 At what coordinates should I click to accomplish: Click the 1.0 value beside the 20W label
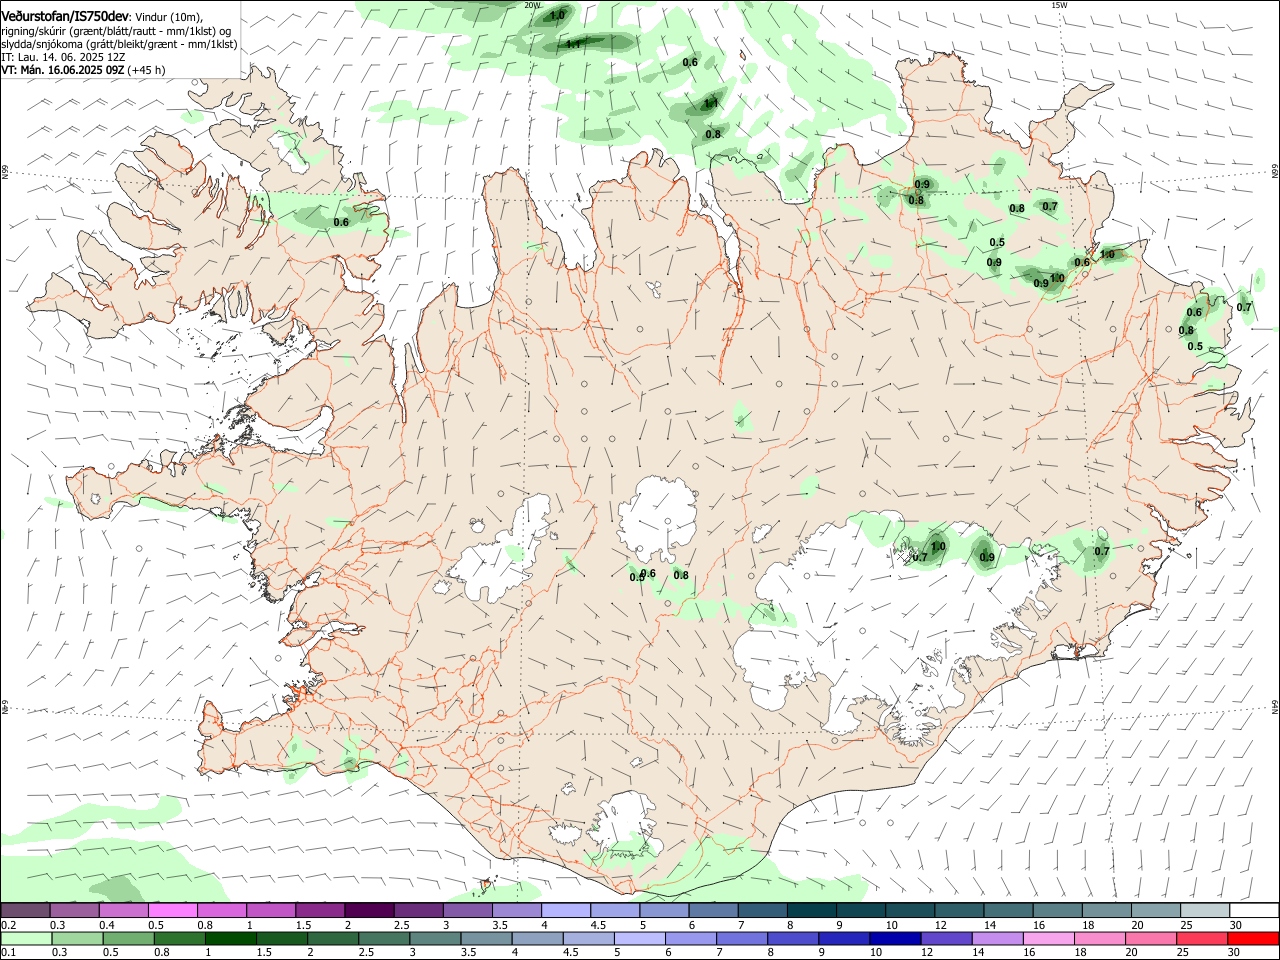tap(558, 15)
